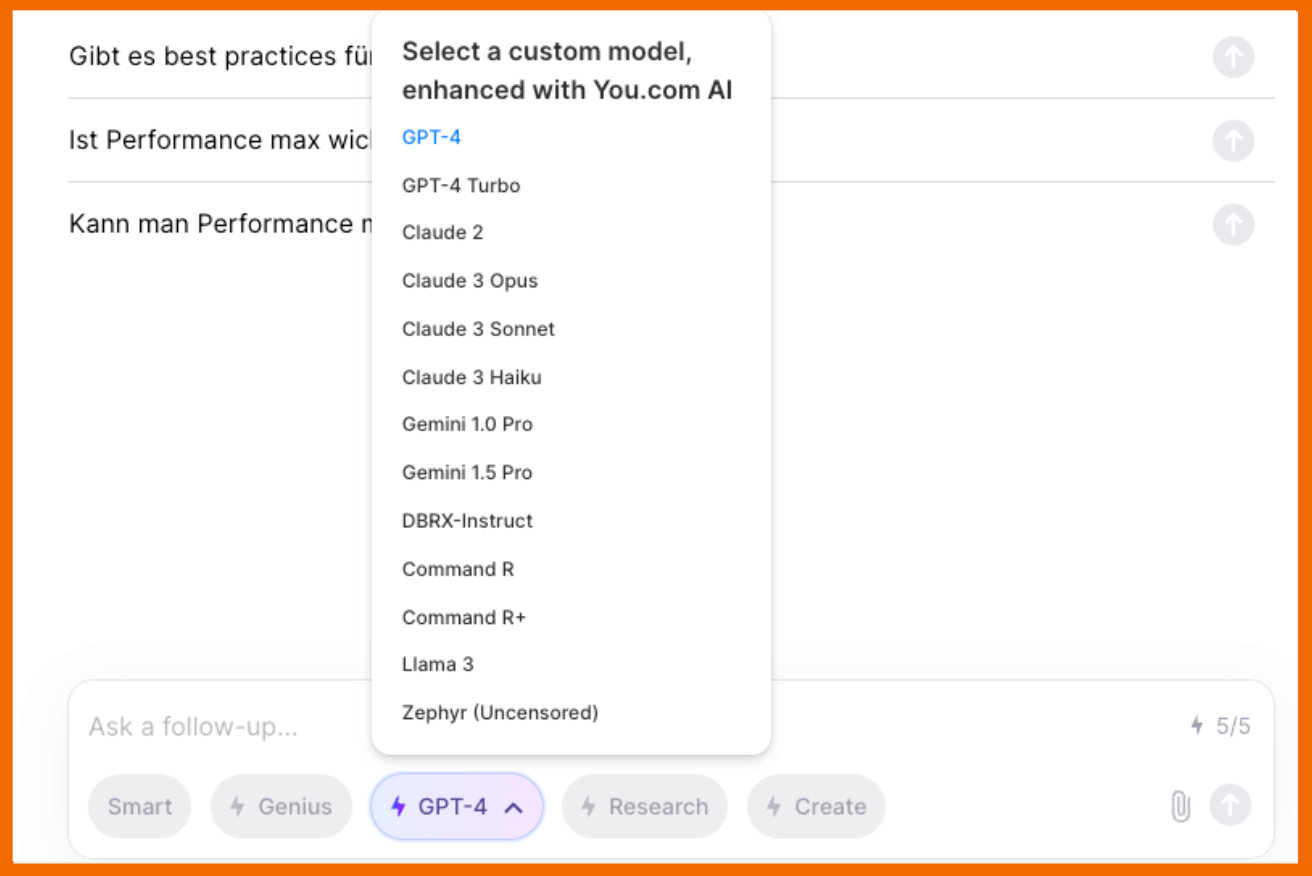
Task: Switch to Create mode
Action: pyautogui.click(x=816, y=807)
